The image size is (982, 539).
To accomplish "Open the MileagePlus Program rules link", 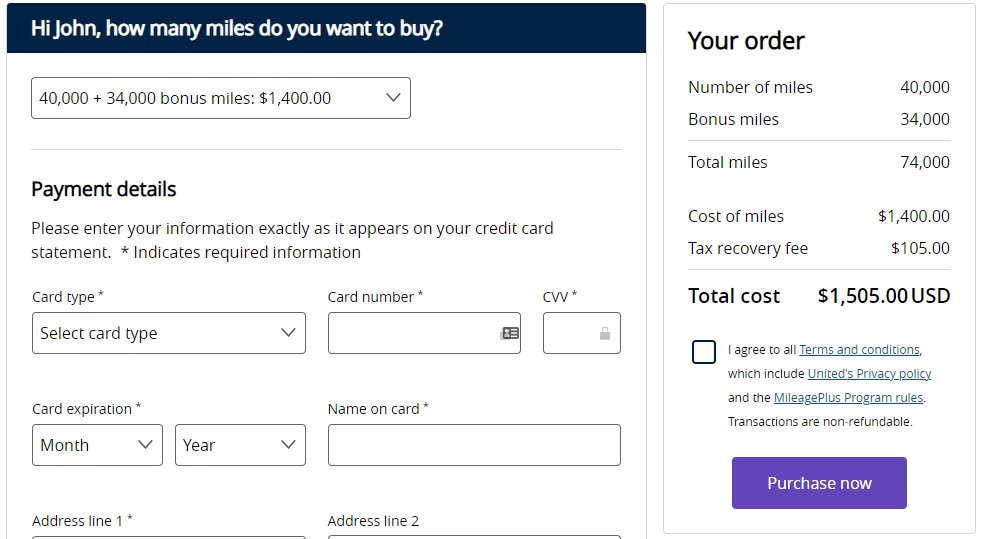I will [x=849, y=398].
